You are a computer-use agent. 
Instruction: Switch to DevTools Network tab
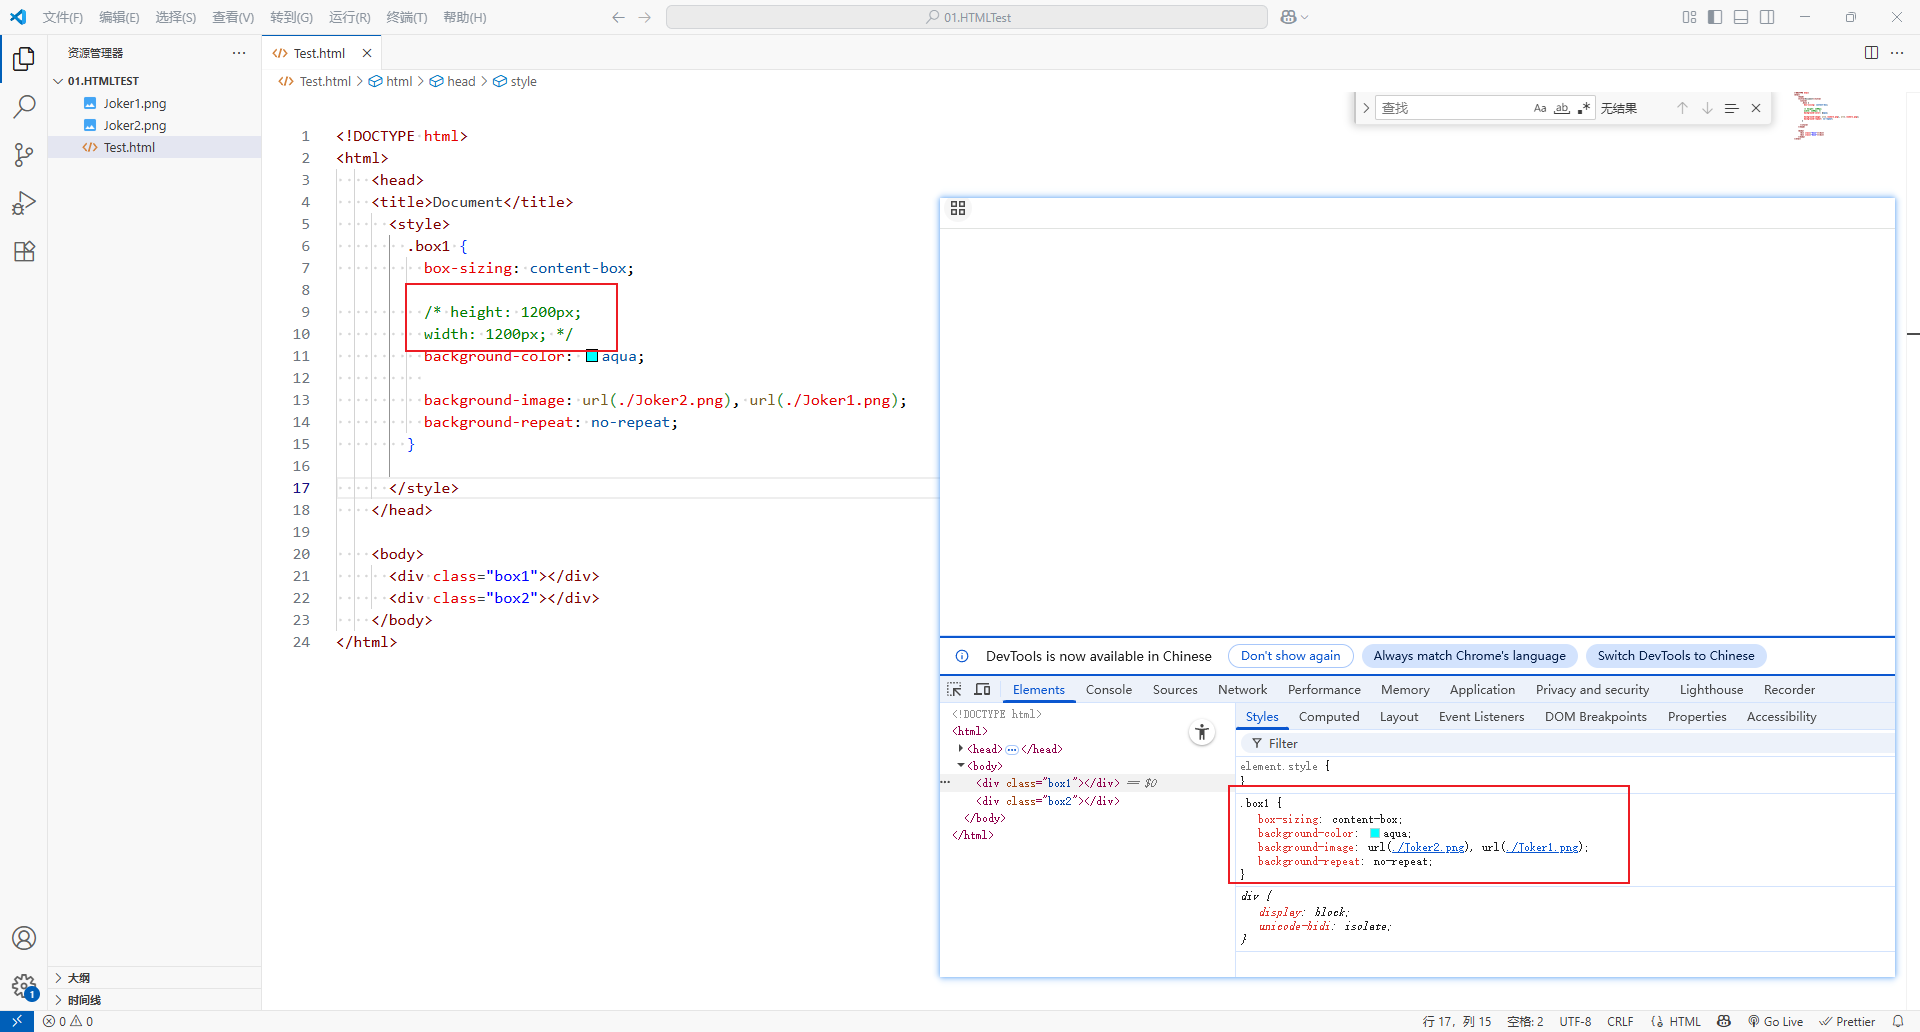(1242, 689)
